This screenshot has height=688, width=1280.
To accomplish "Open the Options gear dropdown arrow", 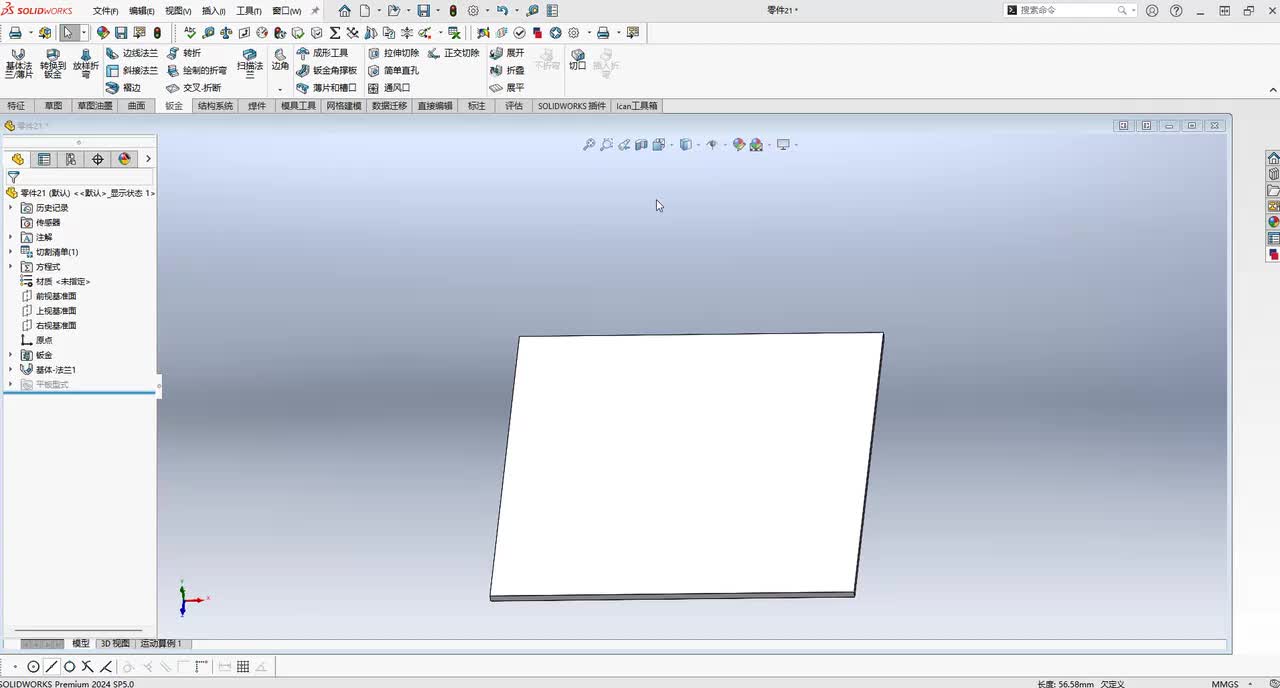I will tap(487, 11).
